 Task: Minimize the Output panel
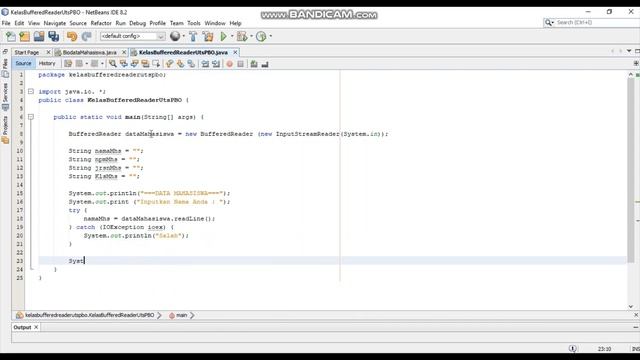coord(636,327)
